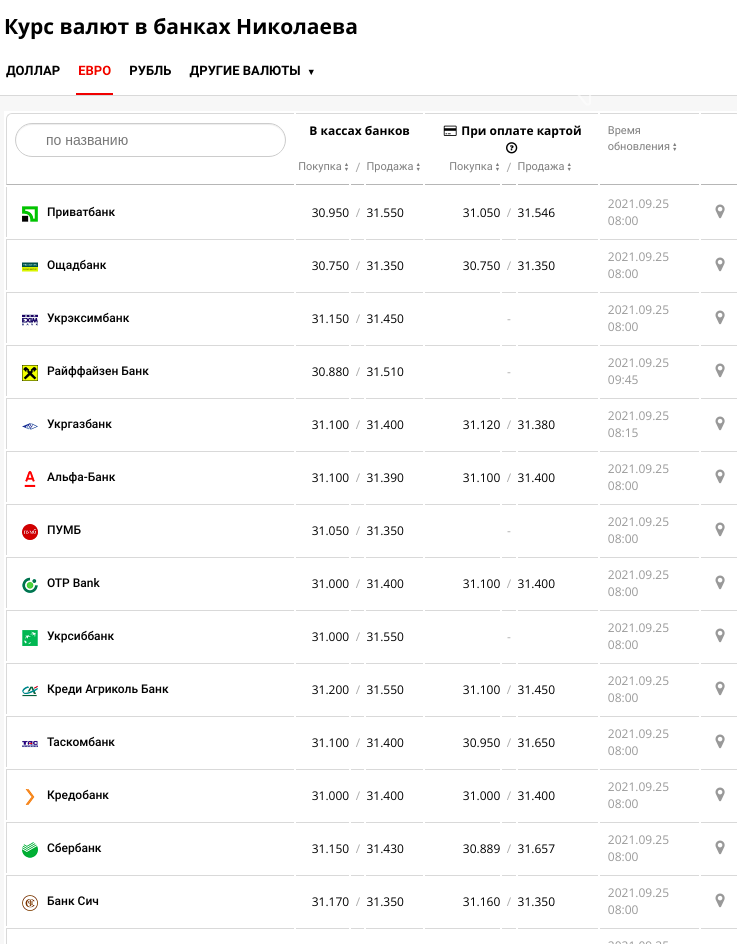Open the Райффайзен Банк link
Viewport: 737px width, 944px height.
pyautogui.click(x=98, y=371)
